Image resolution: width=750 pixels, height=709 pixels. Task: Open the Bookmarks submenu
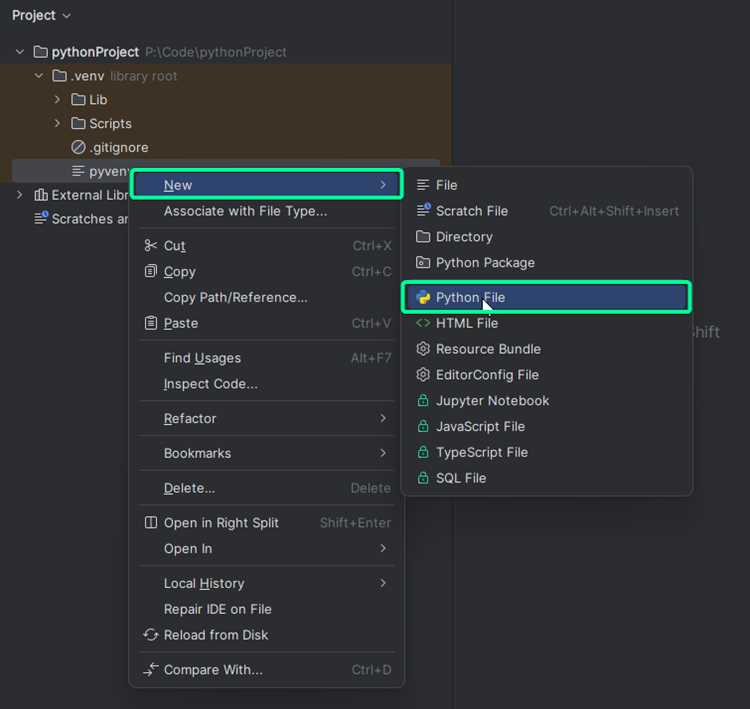[267, 453]
